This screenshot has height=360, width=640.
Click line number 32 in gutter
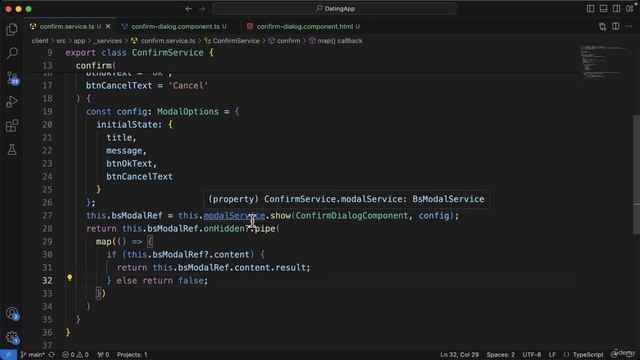[x=47, y=281]
